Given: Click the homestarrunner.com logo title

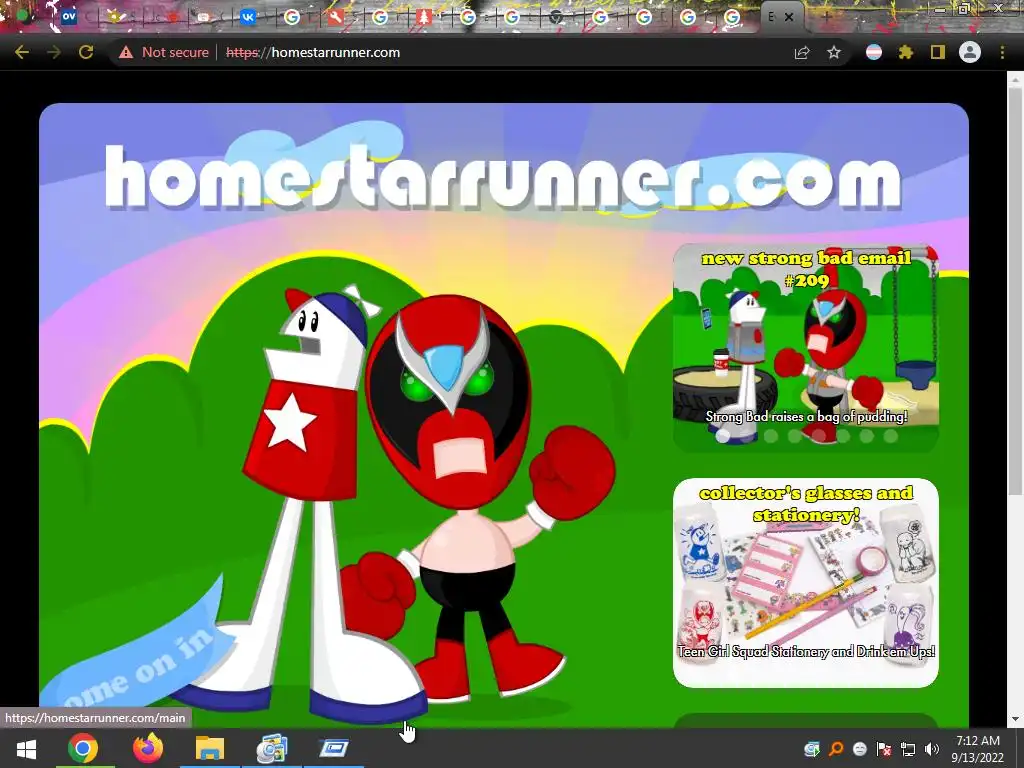Looking at the screenshot, I should point(503,176).
